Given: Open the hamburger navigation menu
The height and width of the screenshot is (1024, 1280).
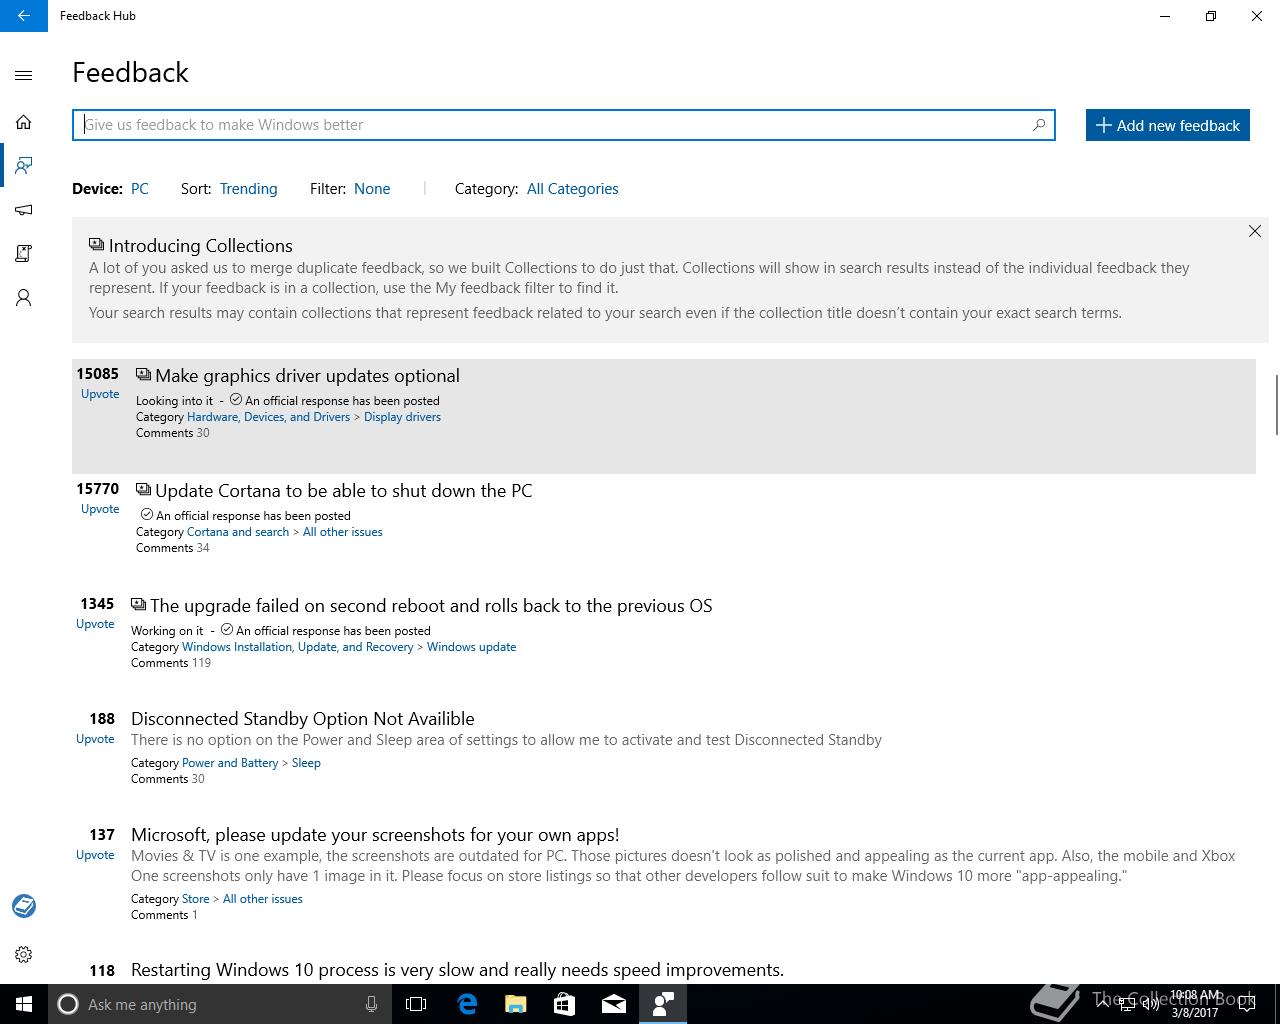Looking at the screenshot, I should [24, 75].
